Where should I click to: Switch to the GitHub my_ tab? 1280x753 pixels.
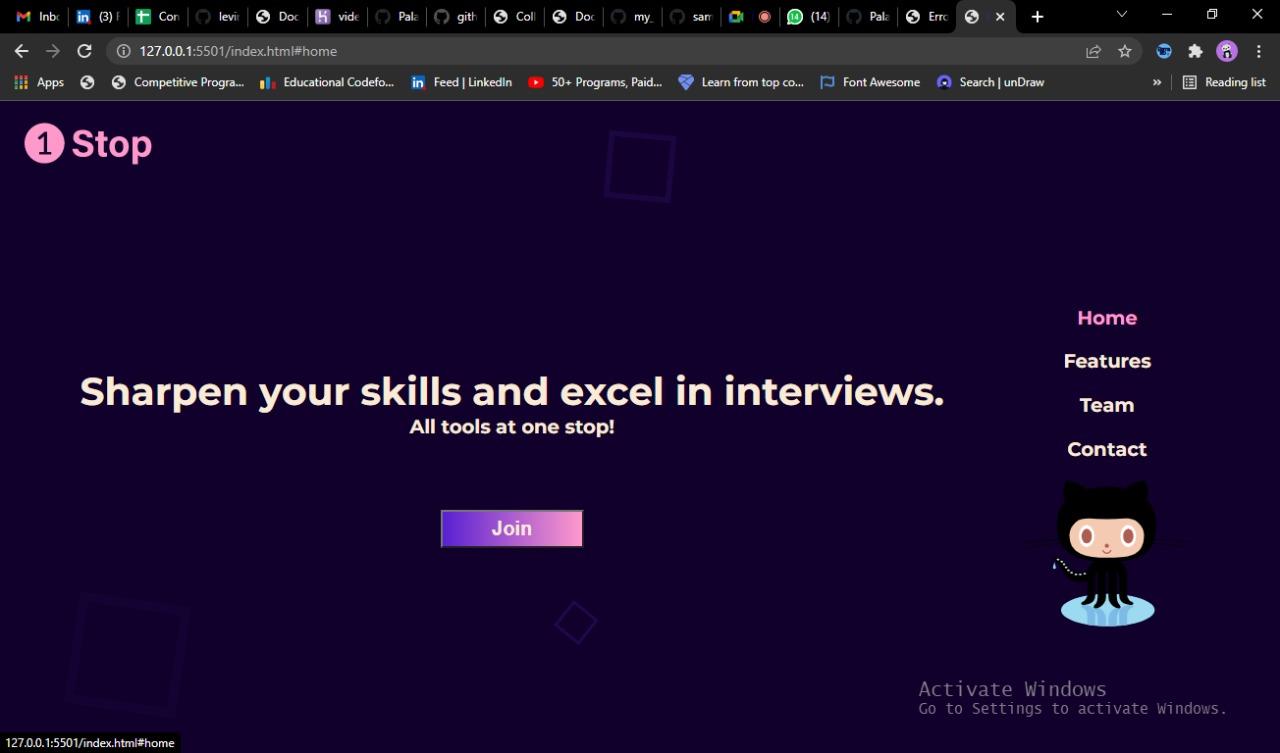632,17
